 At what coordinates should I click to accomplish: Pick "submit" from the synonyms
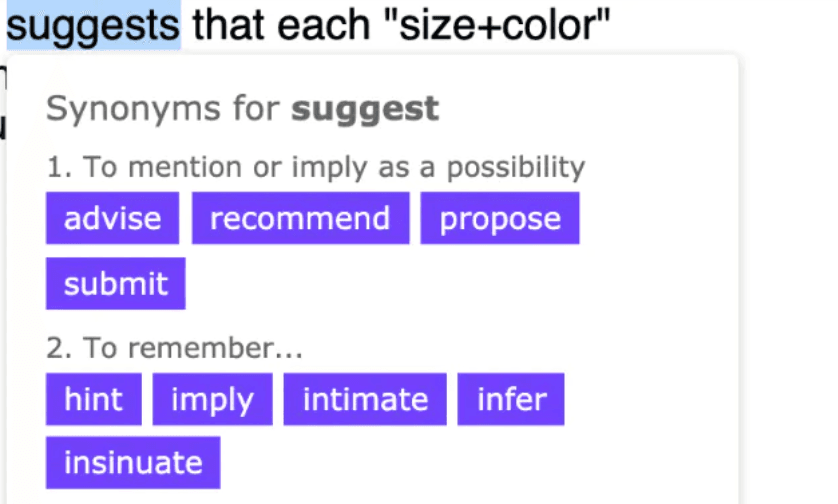tap(115, 284)
